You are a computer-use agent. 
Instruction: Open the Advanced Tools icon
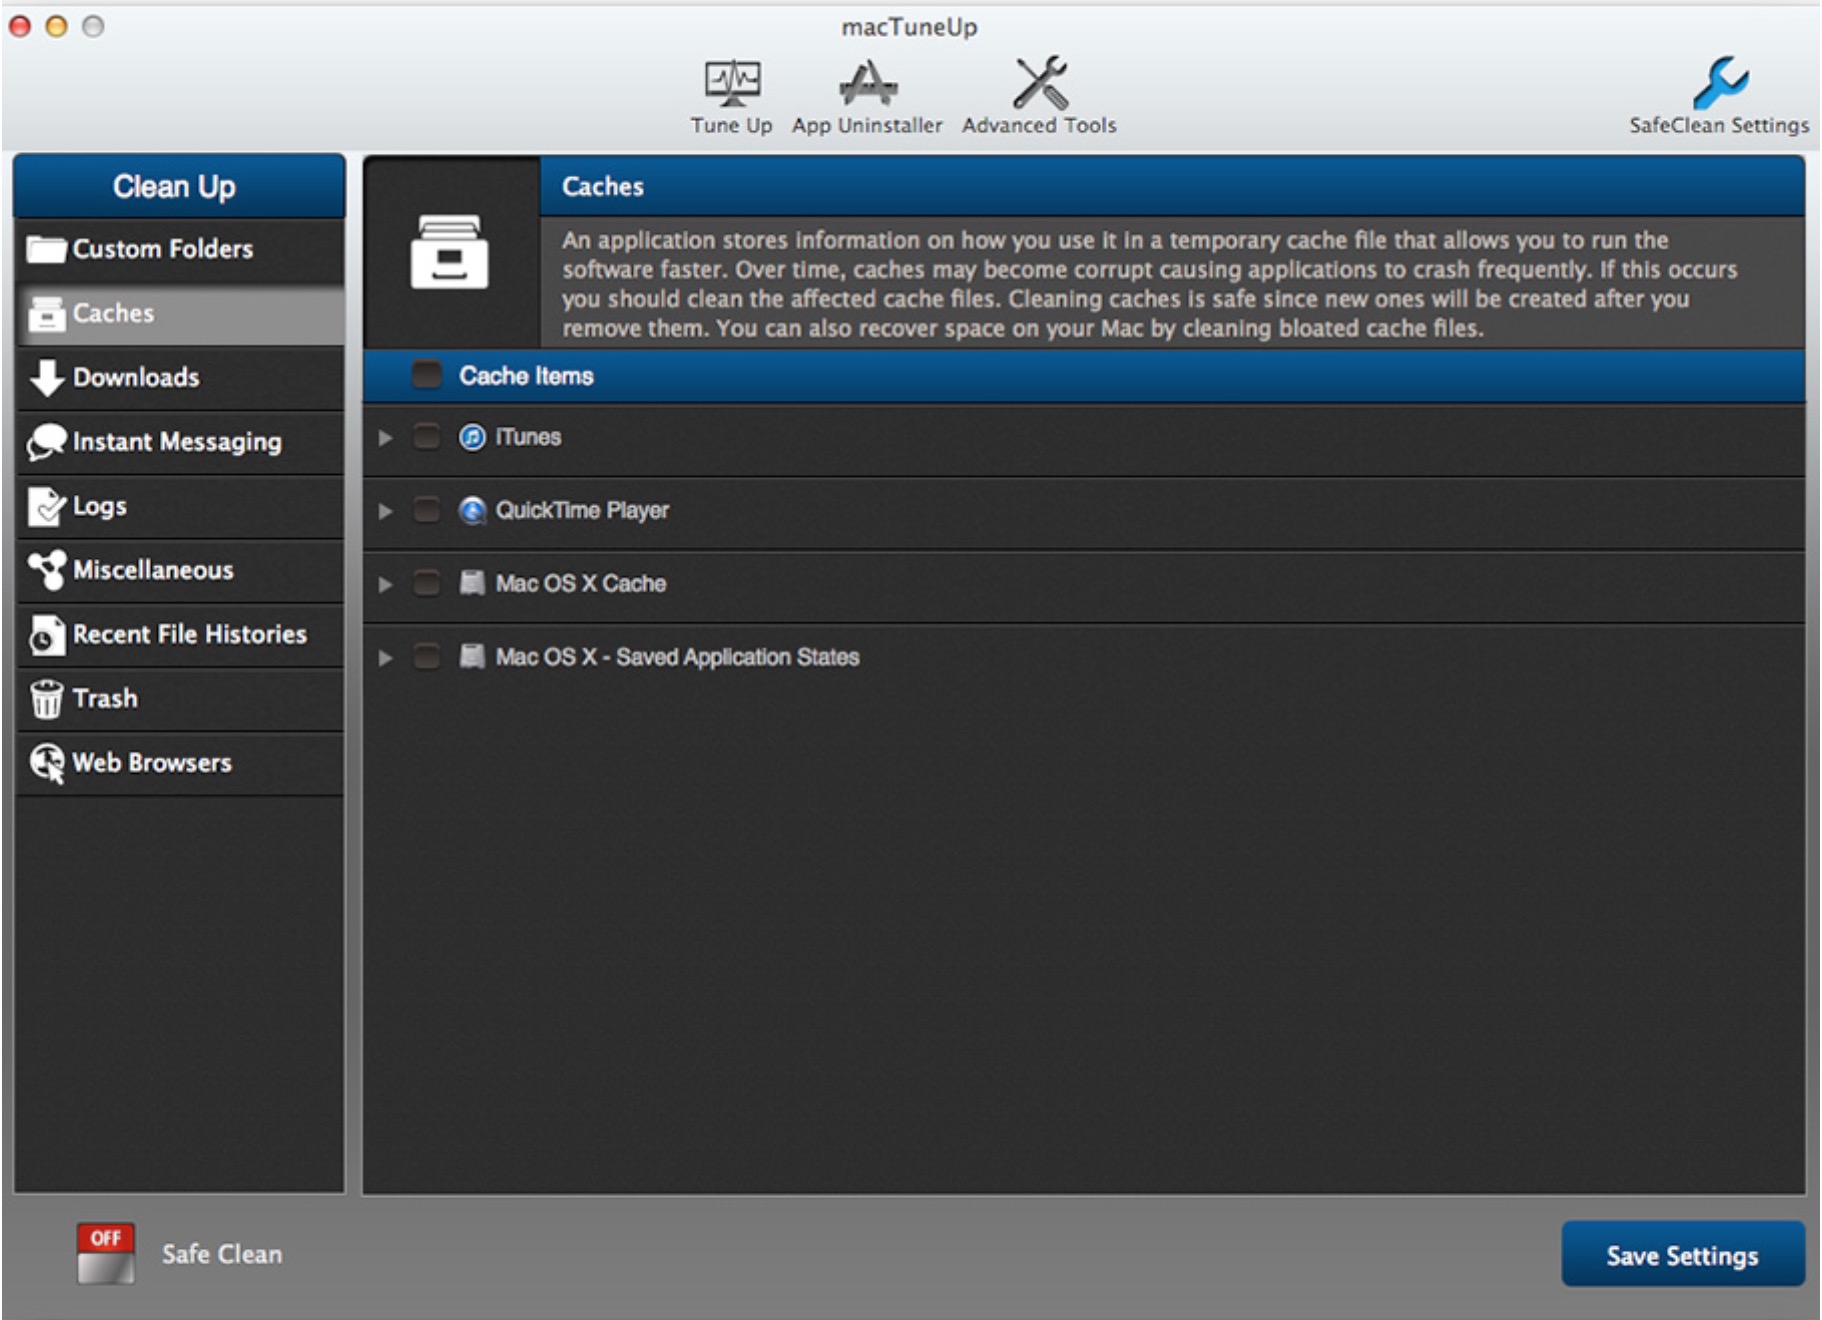pos(1040,83)
